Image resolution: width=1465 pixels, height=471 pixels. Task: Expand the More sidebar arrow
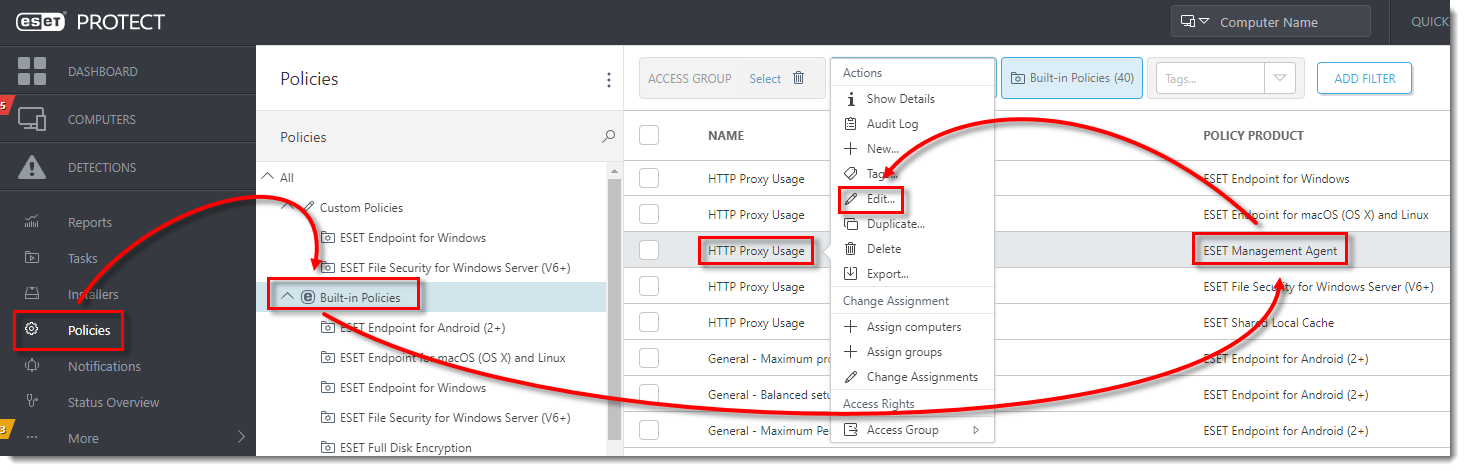(x=241, y=437)
